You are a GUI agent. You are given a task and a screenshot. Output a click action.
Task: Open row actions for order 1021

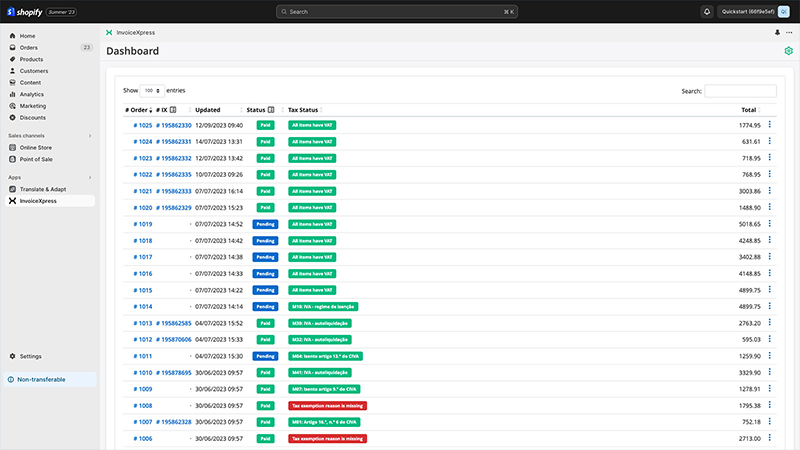click(769, 191)
